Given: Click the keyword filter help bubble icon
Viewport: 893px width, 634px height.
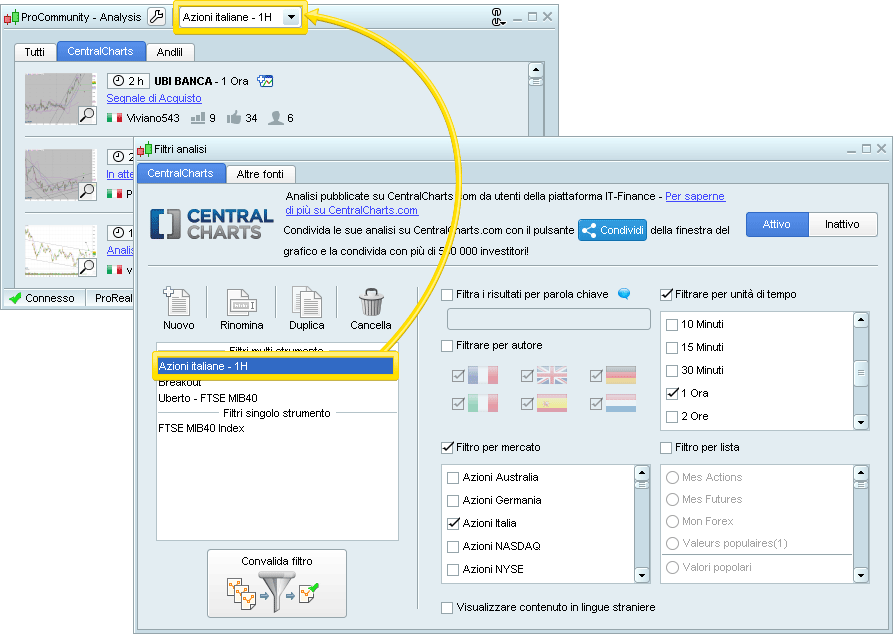Looking at the screenshot, I should point(624,294).
